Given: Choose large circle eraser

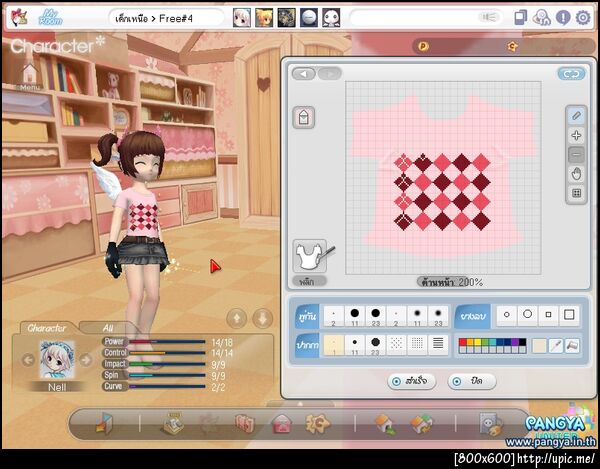Looking at the screenshot, I should [x=528, y=315].
